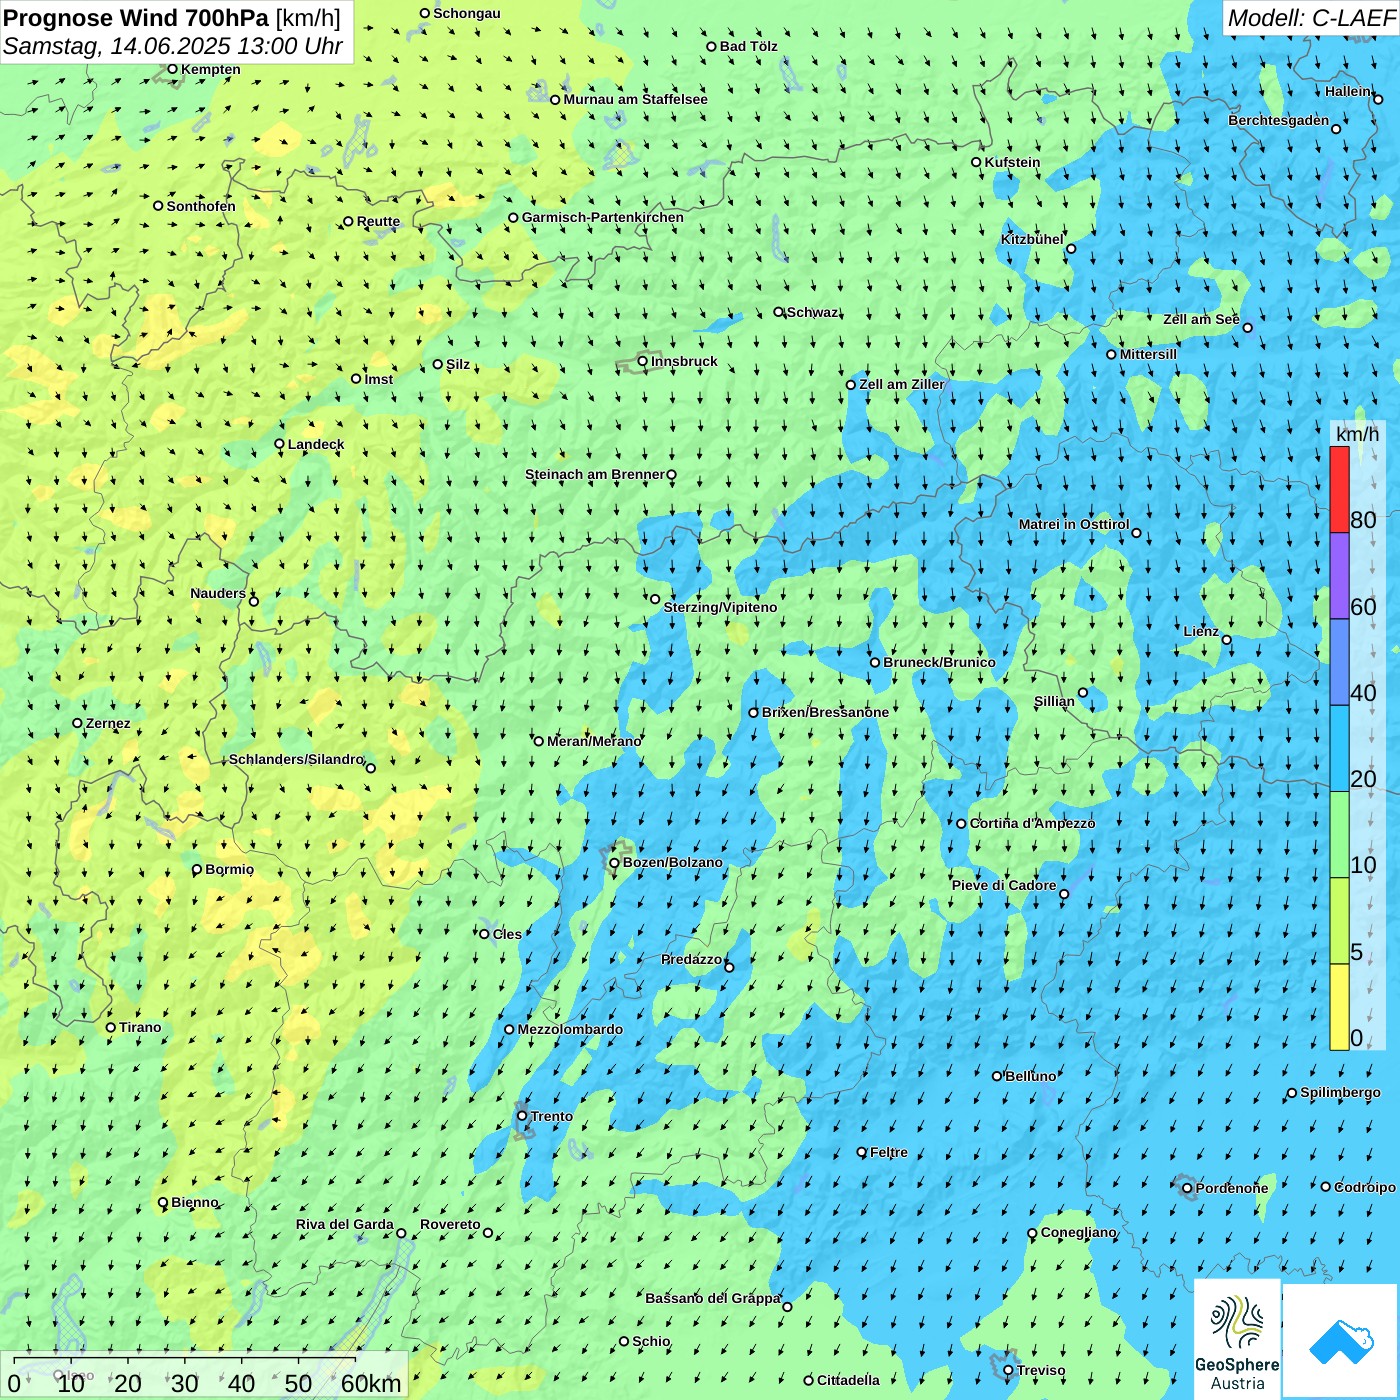This screenshot has height=1400, width=1400.
Task: Click the Garmisch-Partenkirchen label
Action: click(603, 217)
